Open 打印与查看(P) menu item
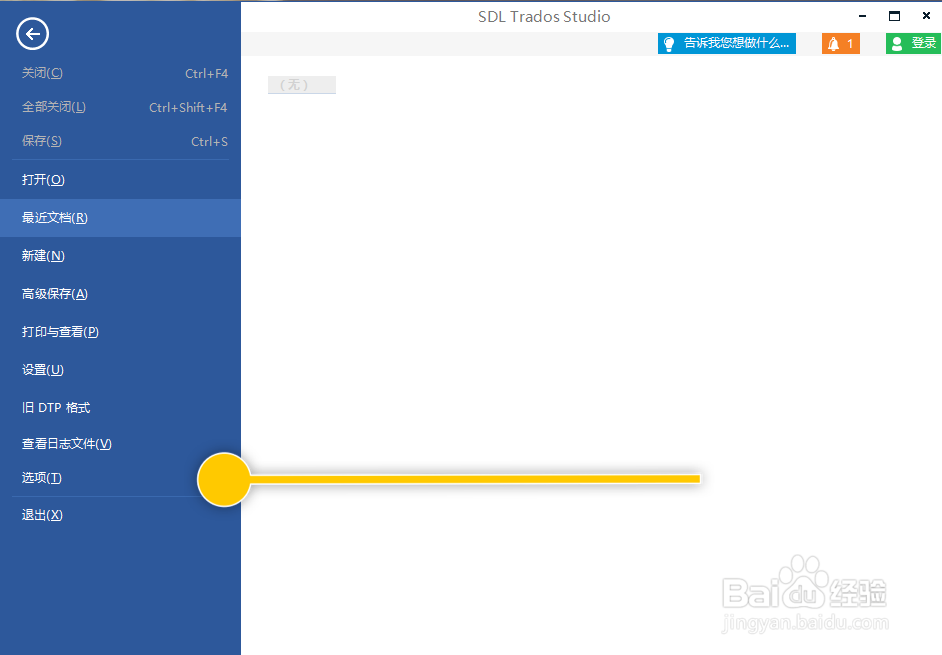 (120, 332)
